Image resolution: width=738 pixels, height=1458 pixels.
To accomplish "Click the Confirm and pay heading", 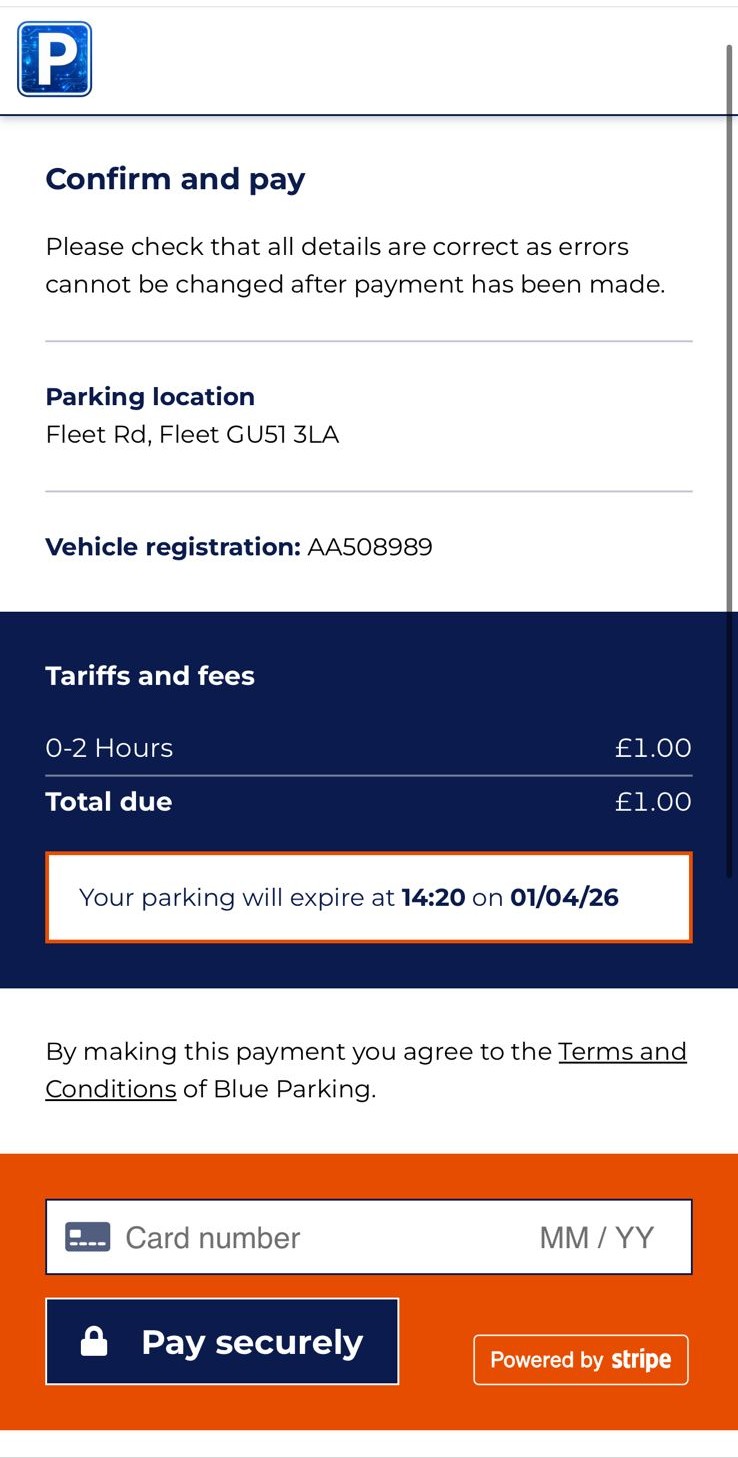I will coord(175,179).
